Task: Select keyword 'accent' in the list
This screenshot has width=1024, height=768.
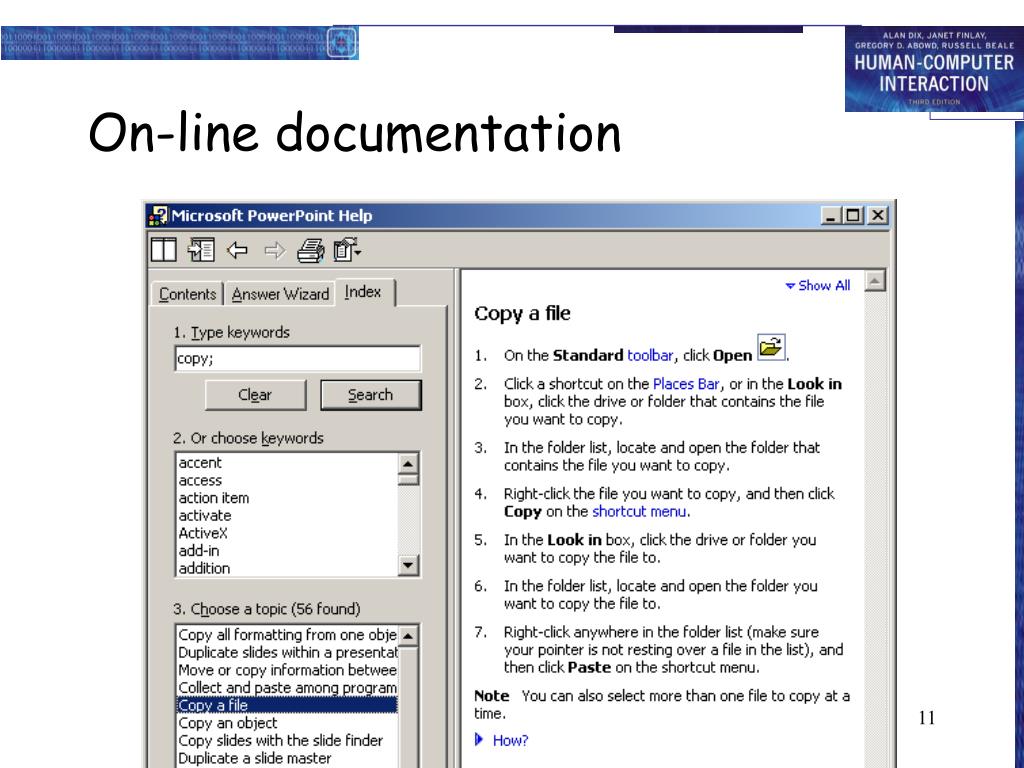Action: pos(287,462)
